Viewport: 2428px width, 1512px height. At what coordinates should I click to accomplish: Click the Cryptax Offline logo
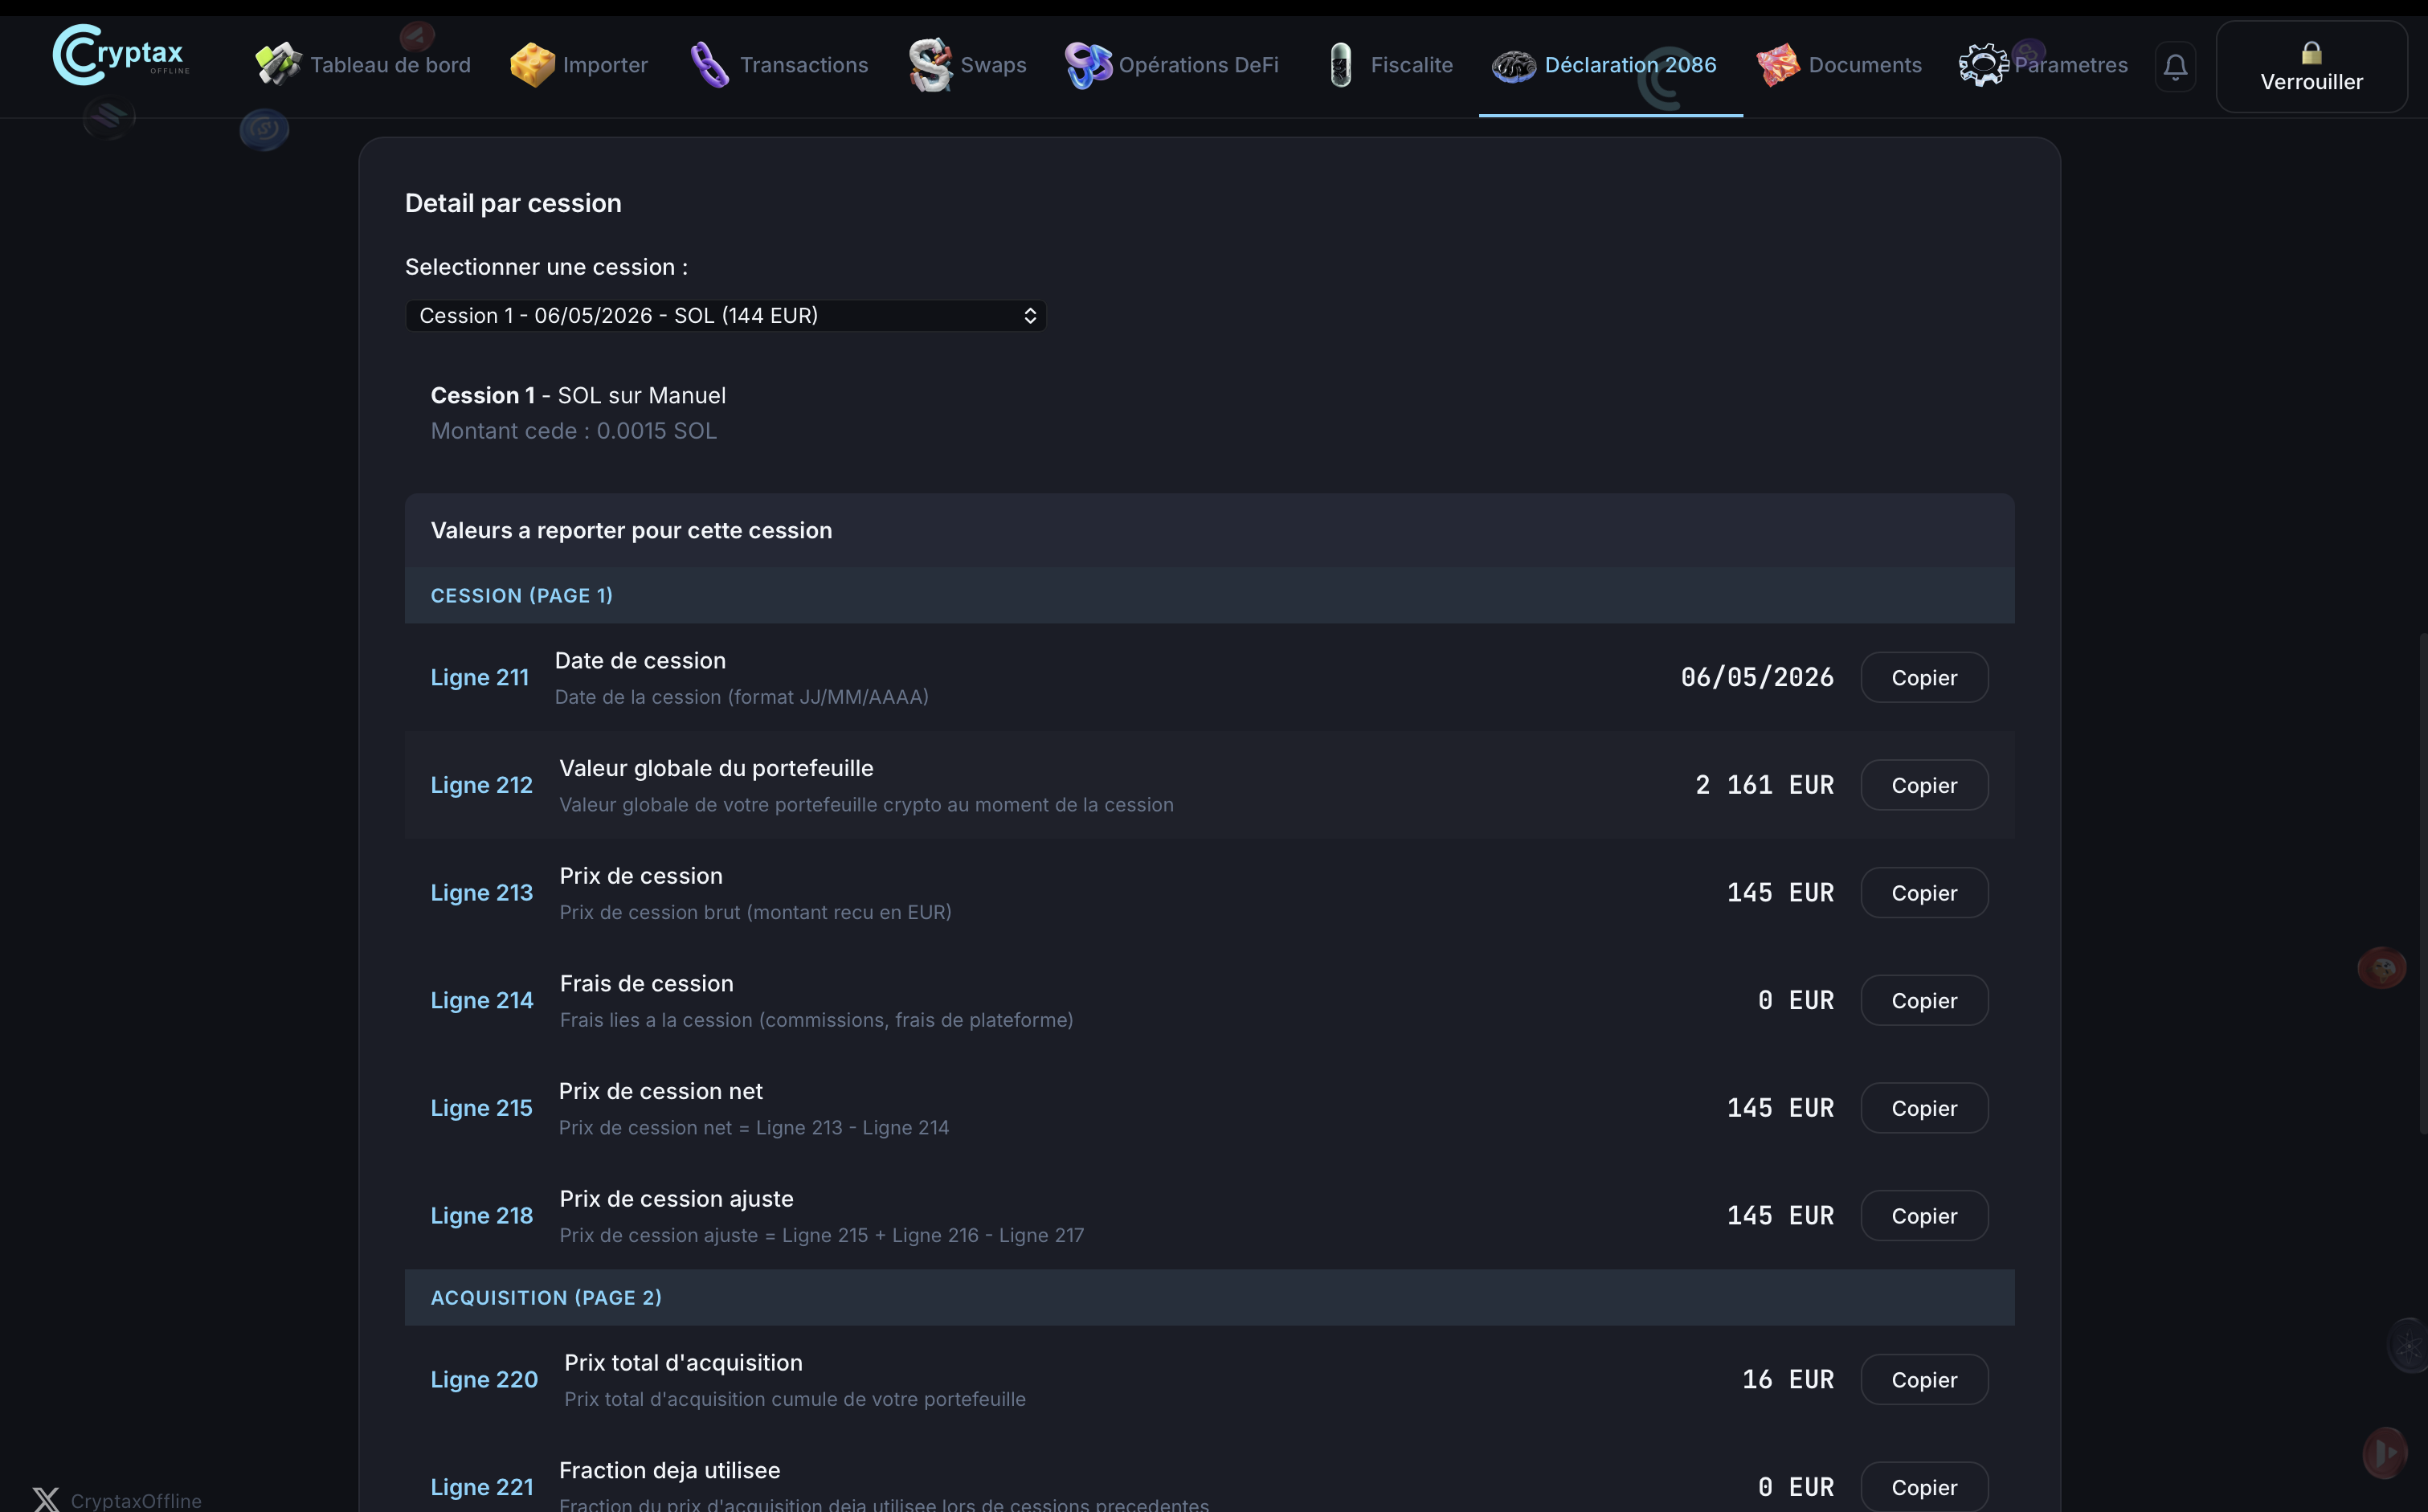pos(120,55)
